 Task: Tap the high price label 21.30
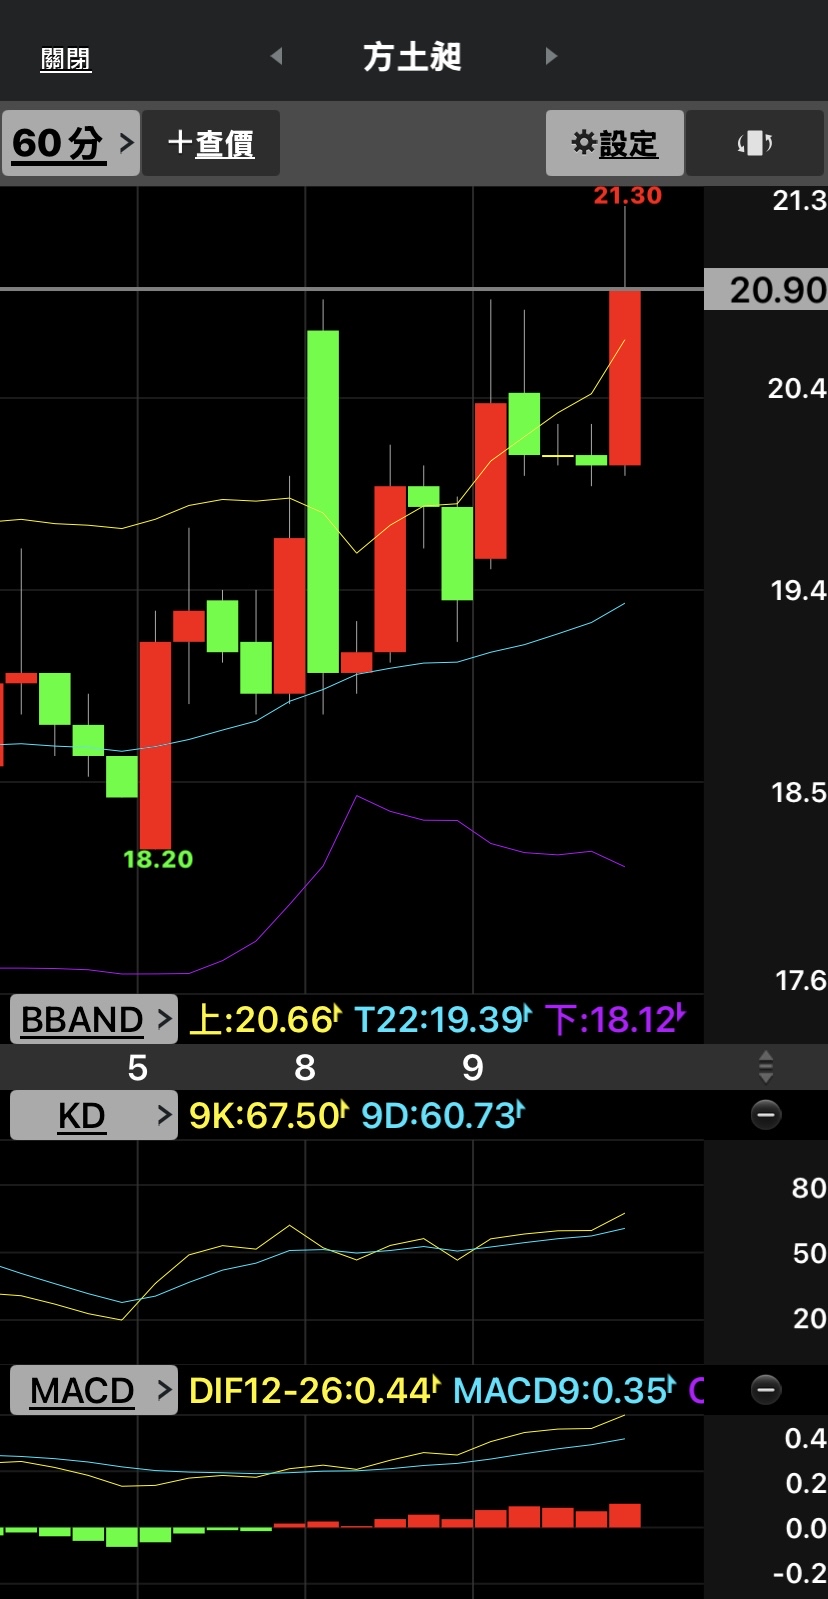pyautogui.click(x=628, y=196)
